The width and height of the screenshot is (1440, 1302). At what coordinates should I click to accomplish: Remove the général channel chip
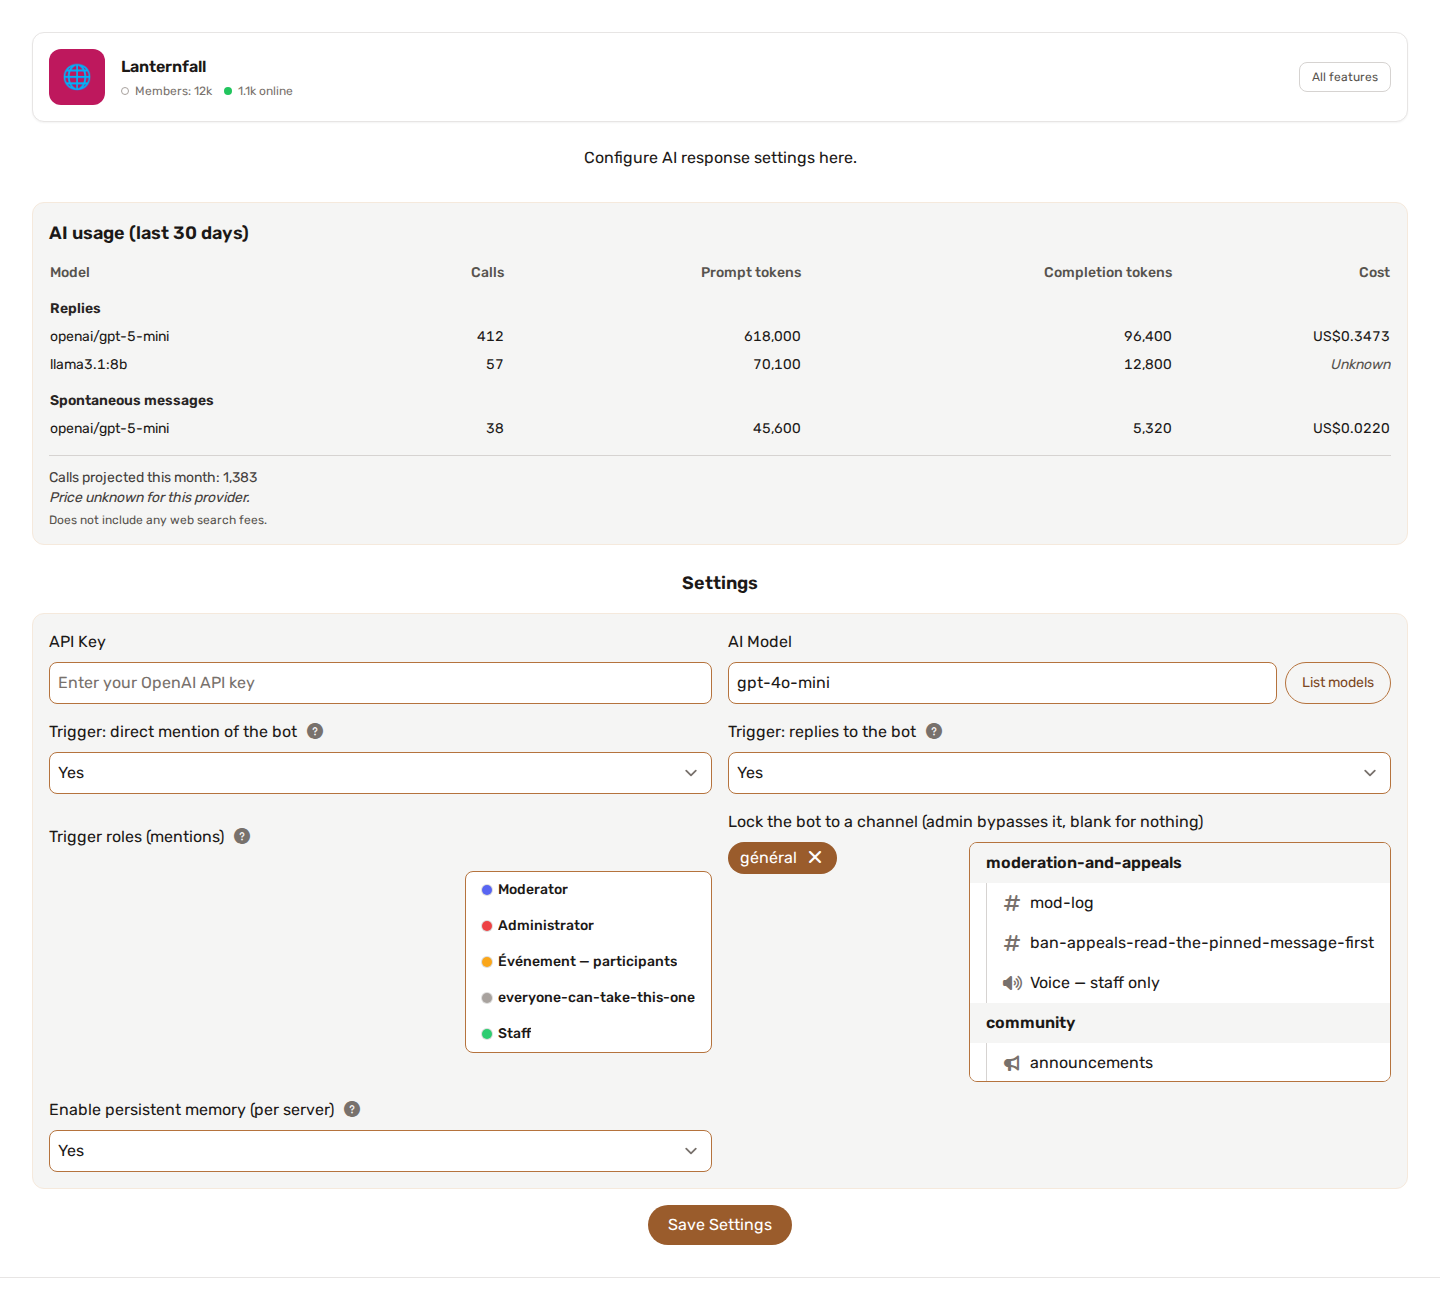click(815, 857)
